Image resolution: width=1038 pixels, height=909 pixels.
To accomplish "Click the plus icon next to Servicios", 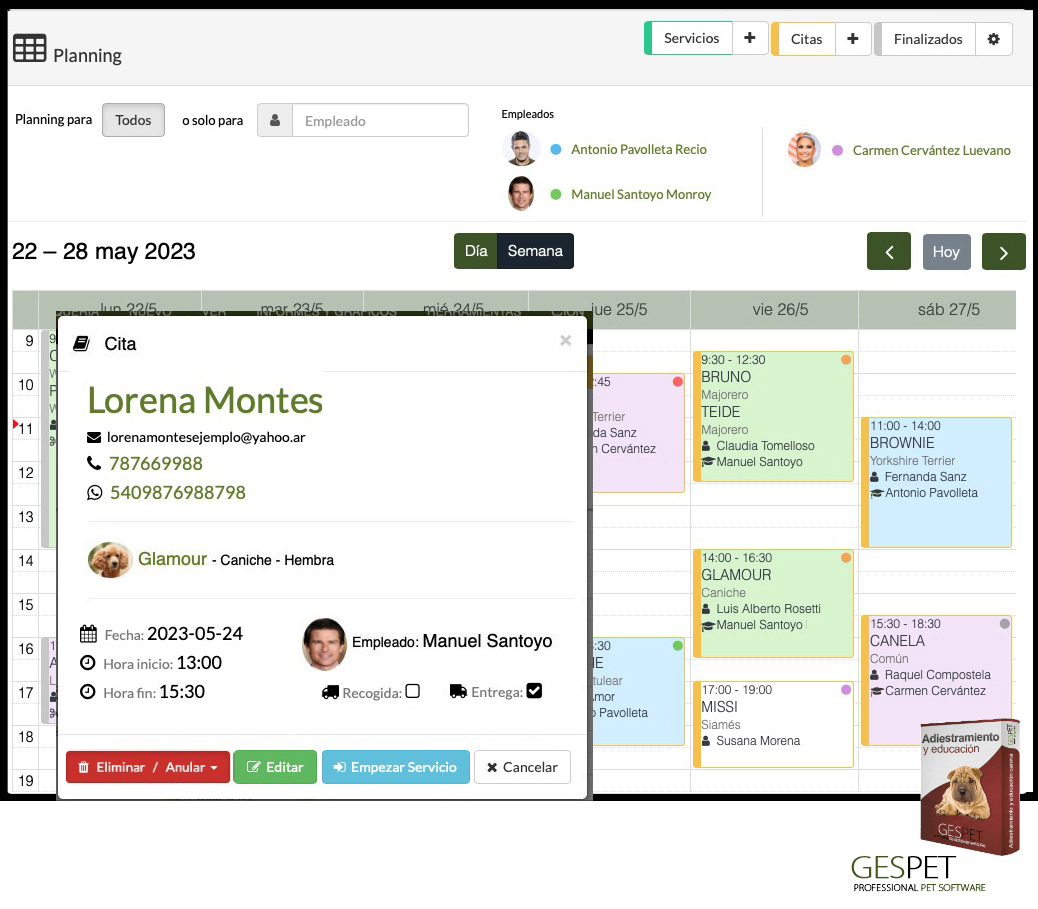I will 750,39.
